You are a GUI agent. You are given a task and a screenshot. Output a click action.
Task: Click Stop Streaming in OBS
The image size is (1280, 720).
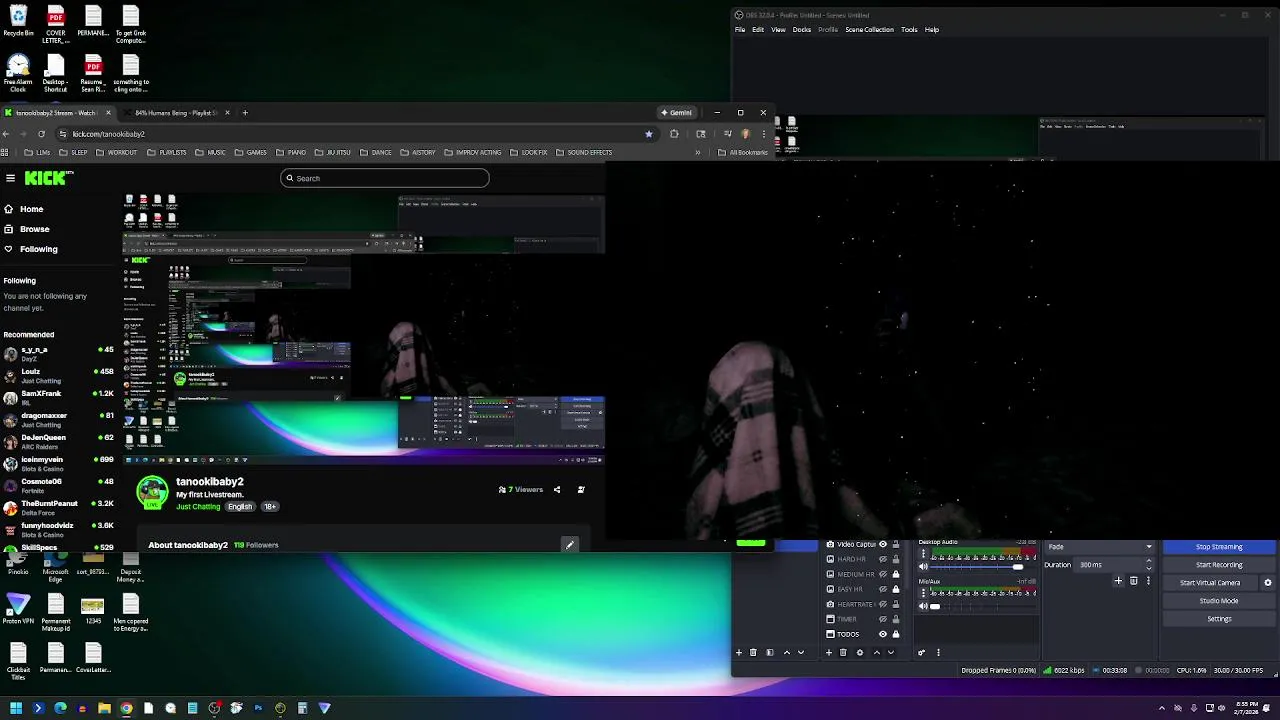[1219, 547]
